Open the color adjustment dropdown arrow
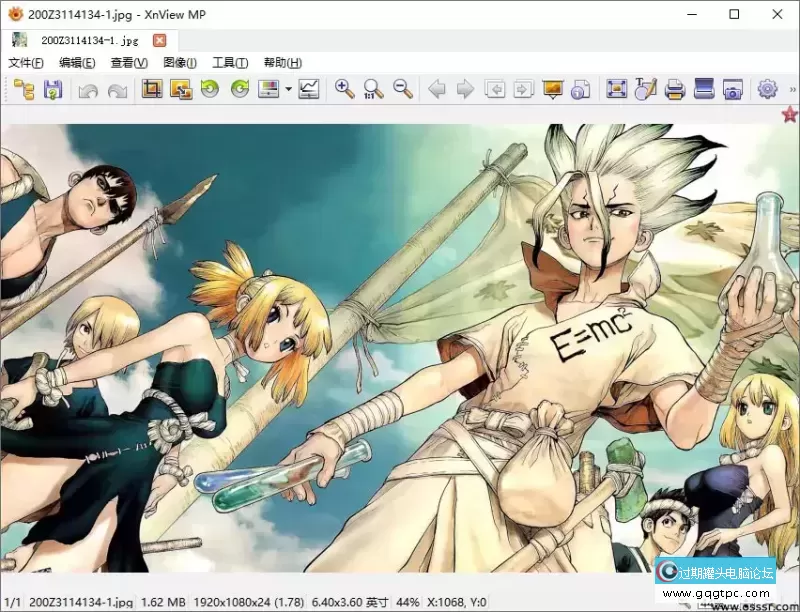Screen dimensions: 800x612 coord(287,89)
